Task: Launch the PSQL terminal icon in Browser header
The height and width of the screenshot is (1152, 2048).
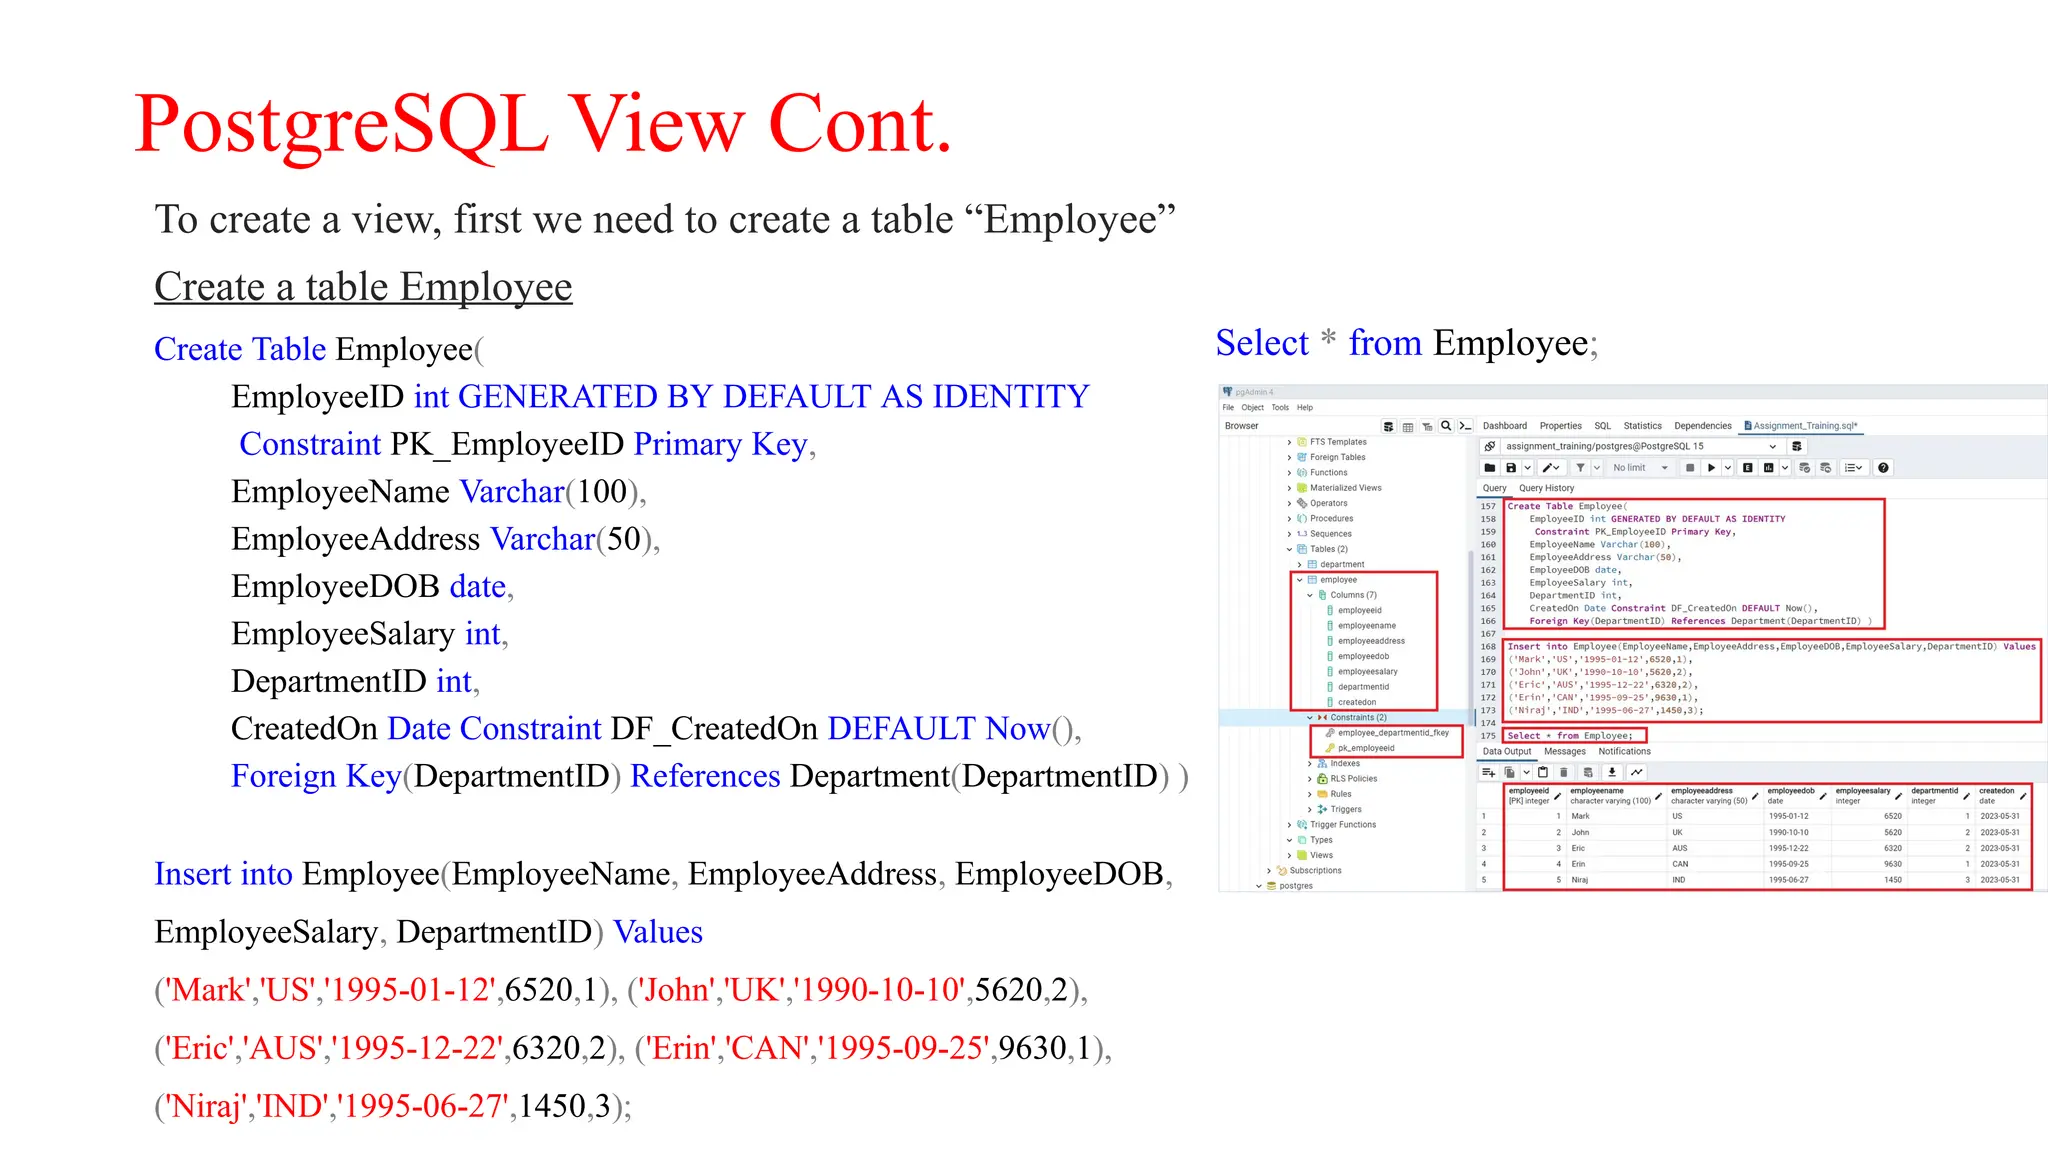Action: pyautogui.click(x=1465, y=426)
